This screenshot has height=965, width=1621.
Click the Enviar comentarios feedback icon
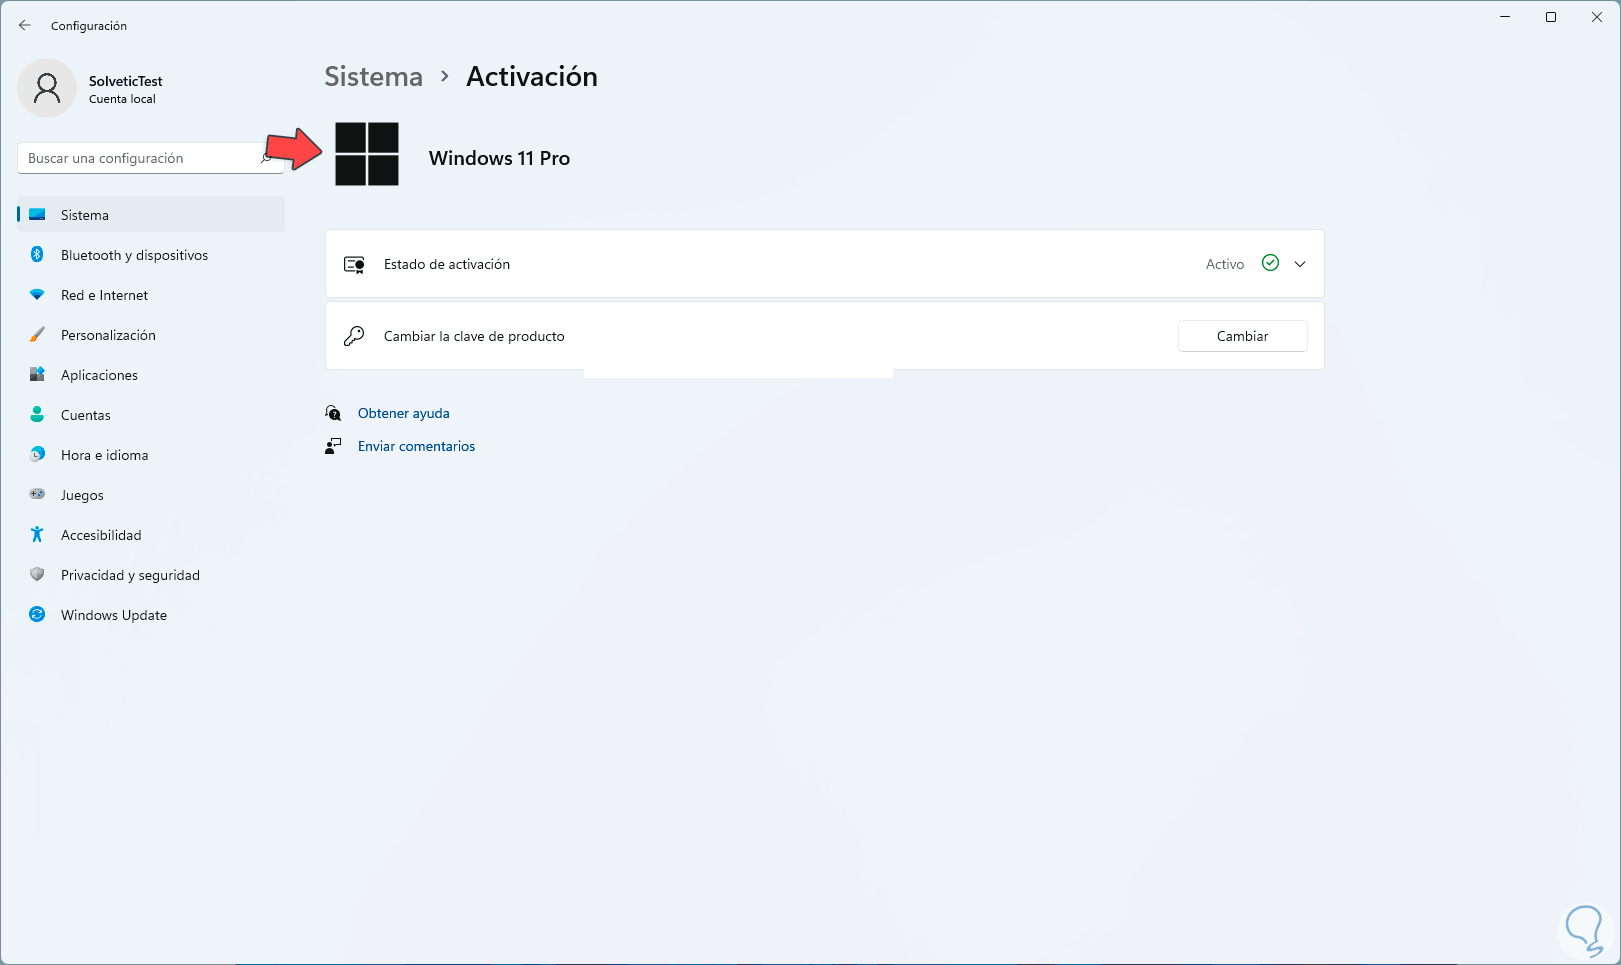point(333,446)
